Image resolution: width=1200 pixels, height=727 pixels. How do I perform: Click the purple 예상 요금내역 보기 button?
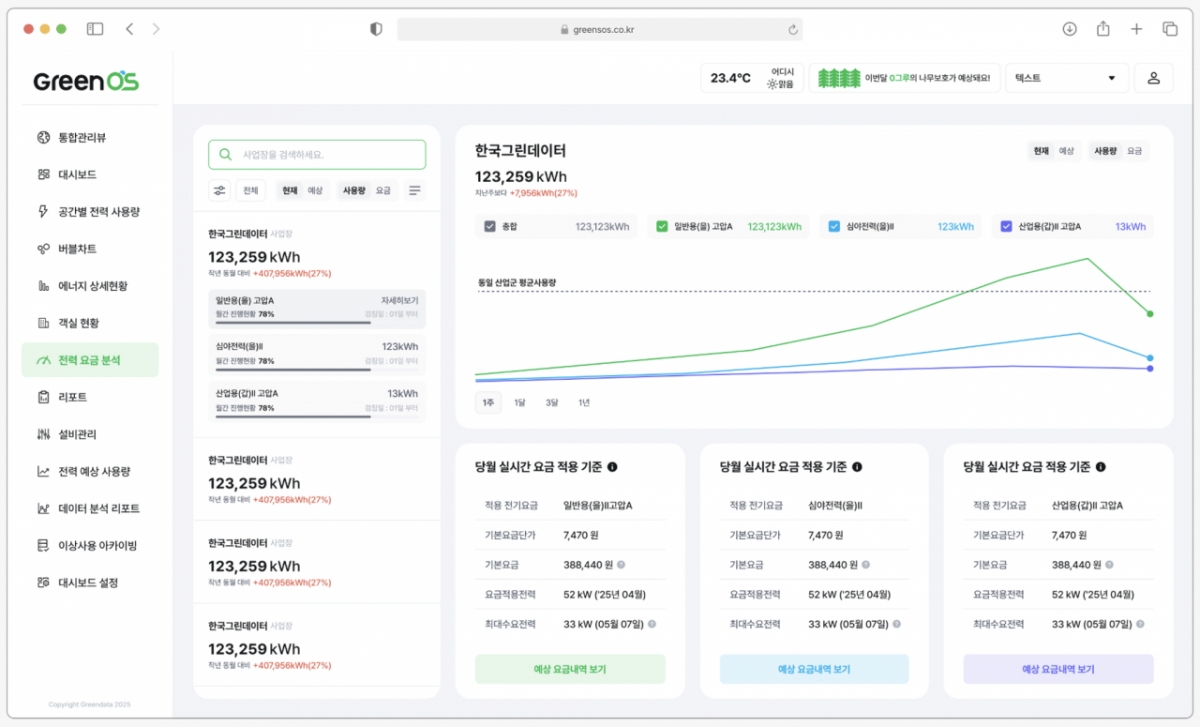pyautogui.click(x=1057, y=668)
